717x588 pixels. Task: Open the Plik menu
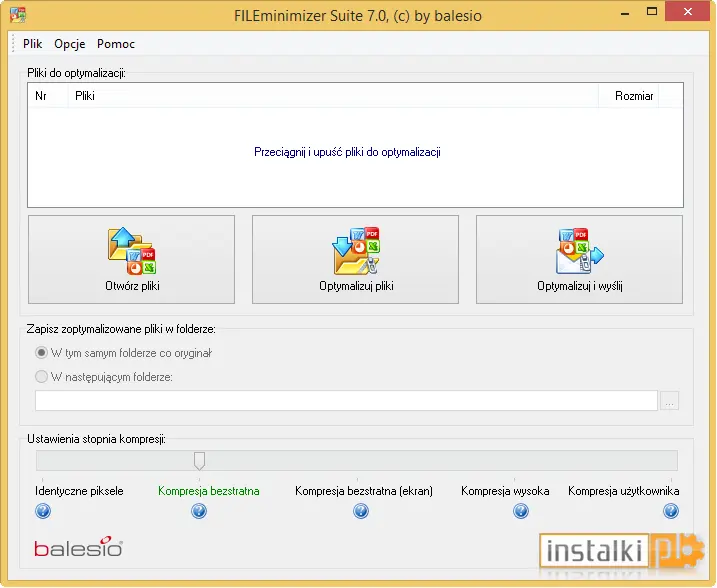click(x=32, y=44)
